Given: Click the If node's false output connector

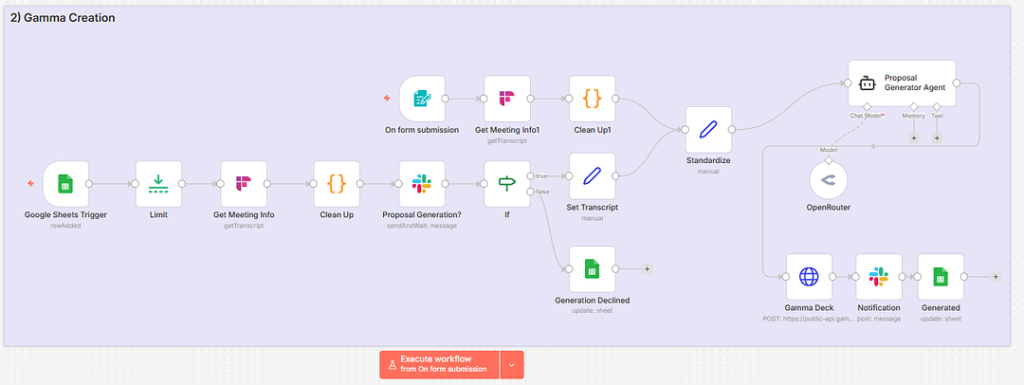Looking at the screenshot, I should [531, 191].
